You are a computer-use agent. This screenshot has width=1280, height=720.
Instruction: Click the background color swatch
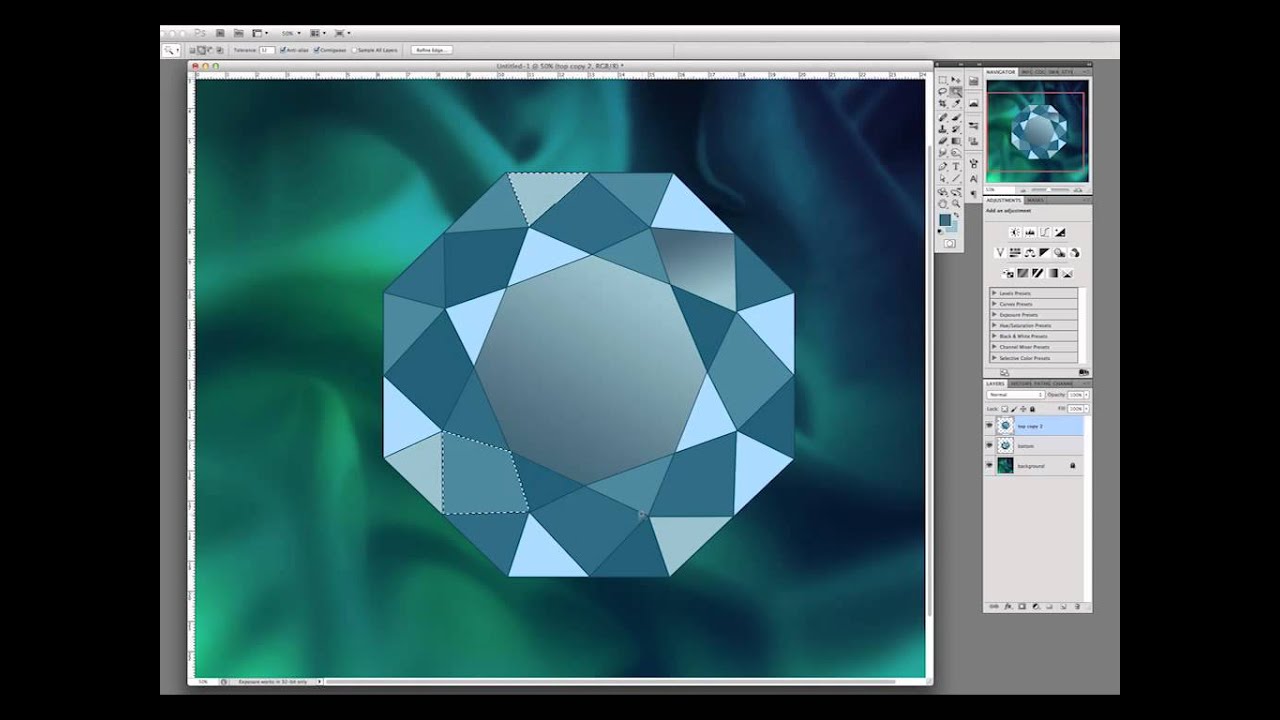click(x=953, y=228)
